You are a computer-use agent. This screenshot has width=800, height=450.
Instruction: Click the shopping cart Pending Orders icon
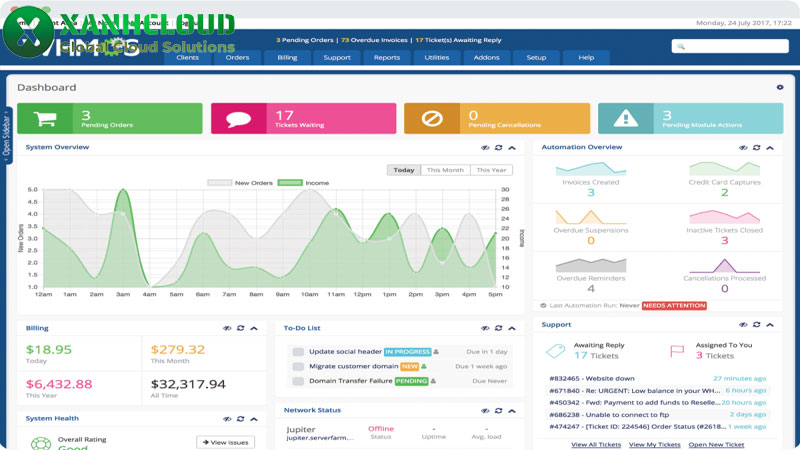coord(45,118)
